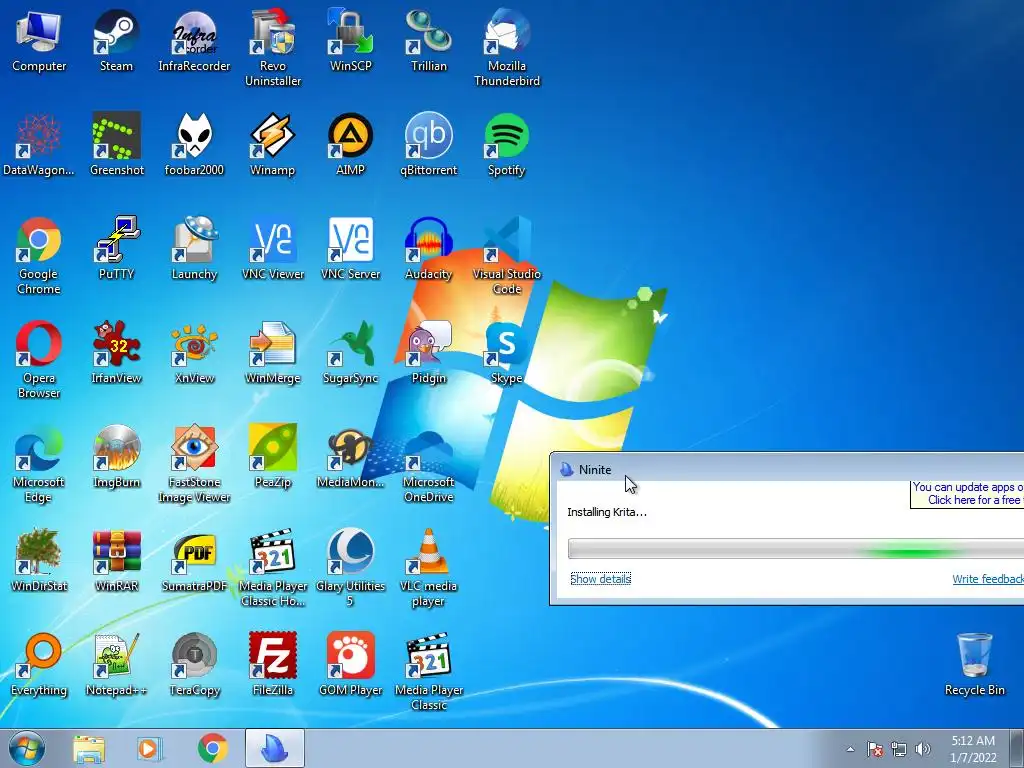Select the IrfanView shortcut
The width and height of the screenshot is (1024, 768).
click(x=116, y=352)
